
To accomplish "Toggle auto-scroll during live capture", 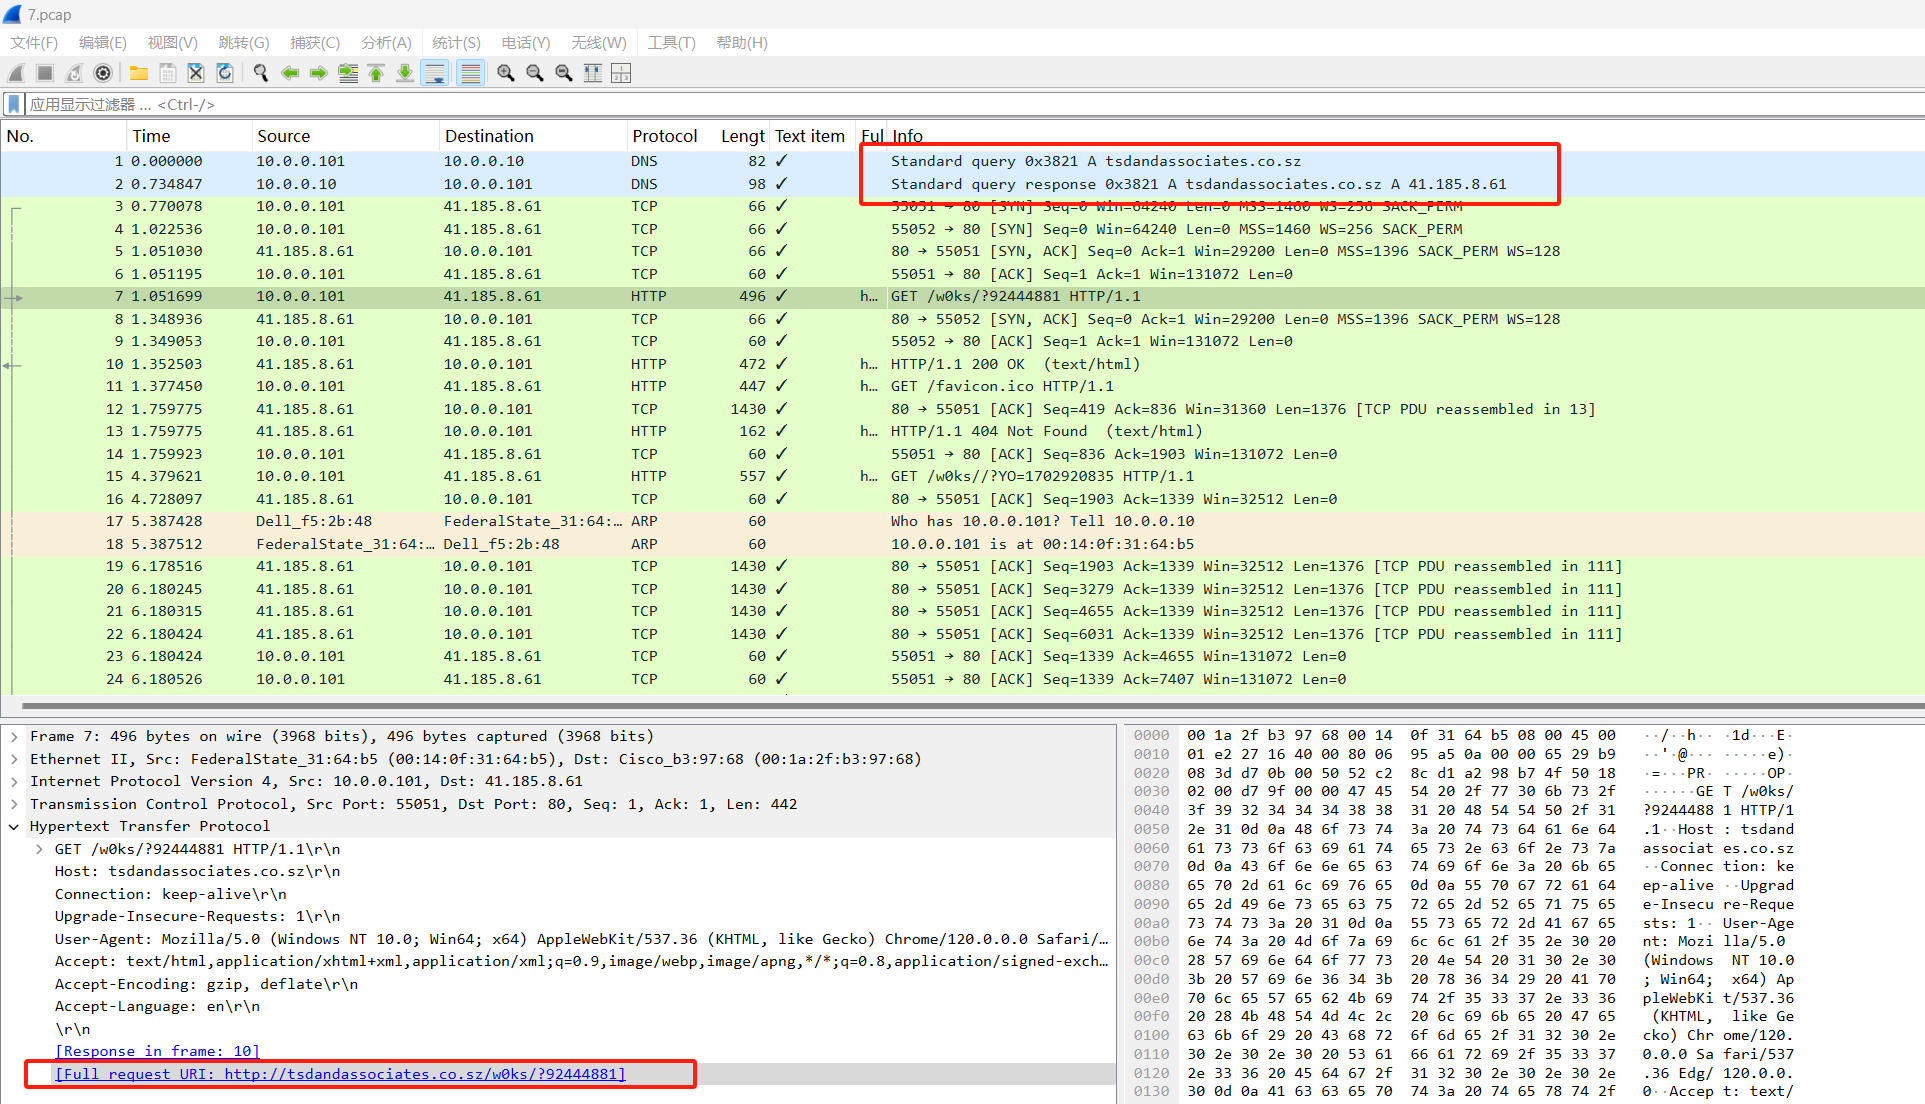I will click(x=435, y=73).
